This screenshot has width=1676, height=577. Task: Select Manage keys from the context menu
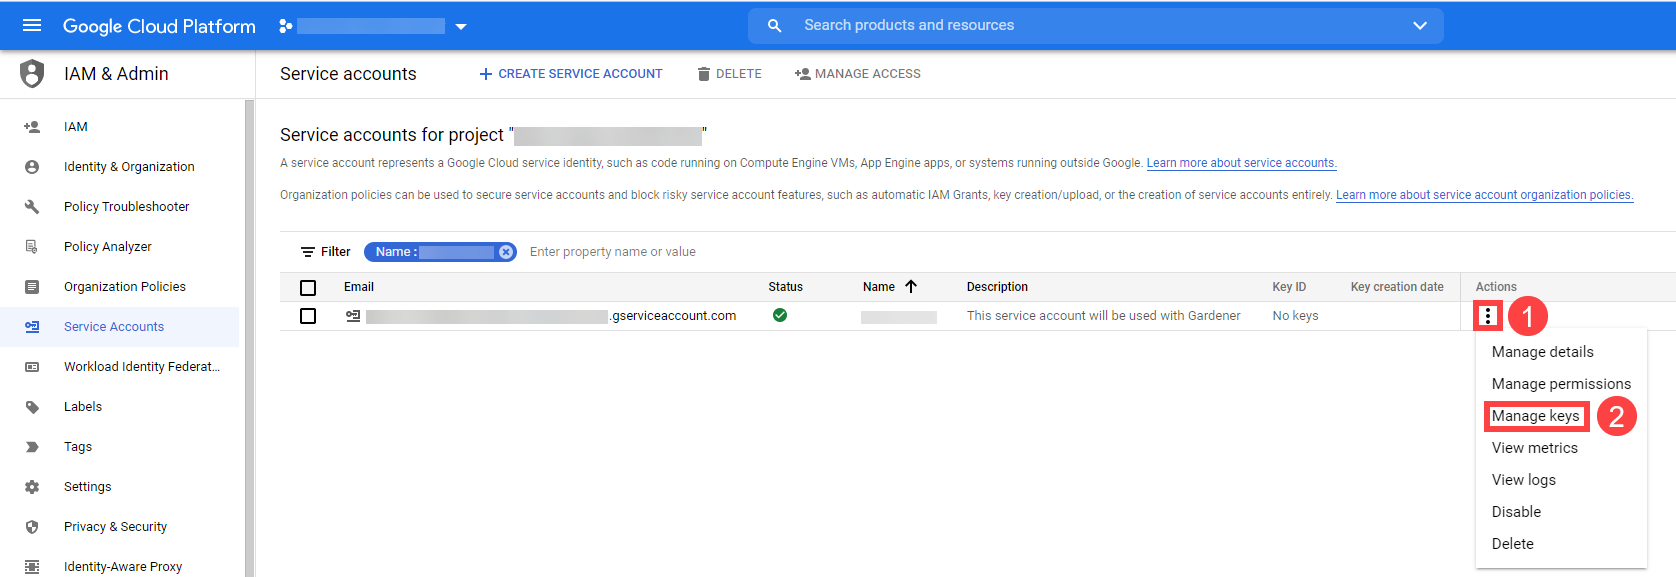coord(1535,416)
